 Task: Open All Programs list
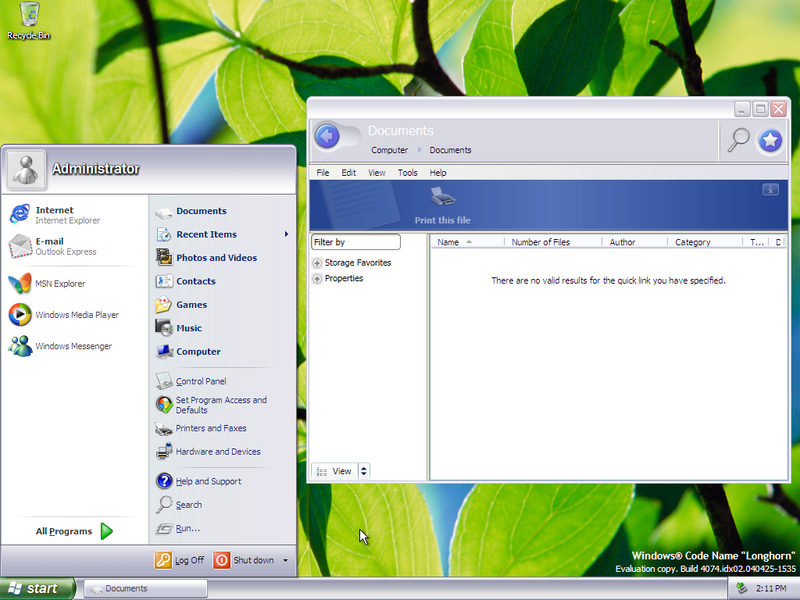click(73, 531)
